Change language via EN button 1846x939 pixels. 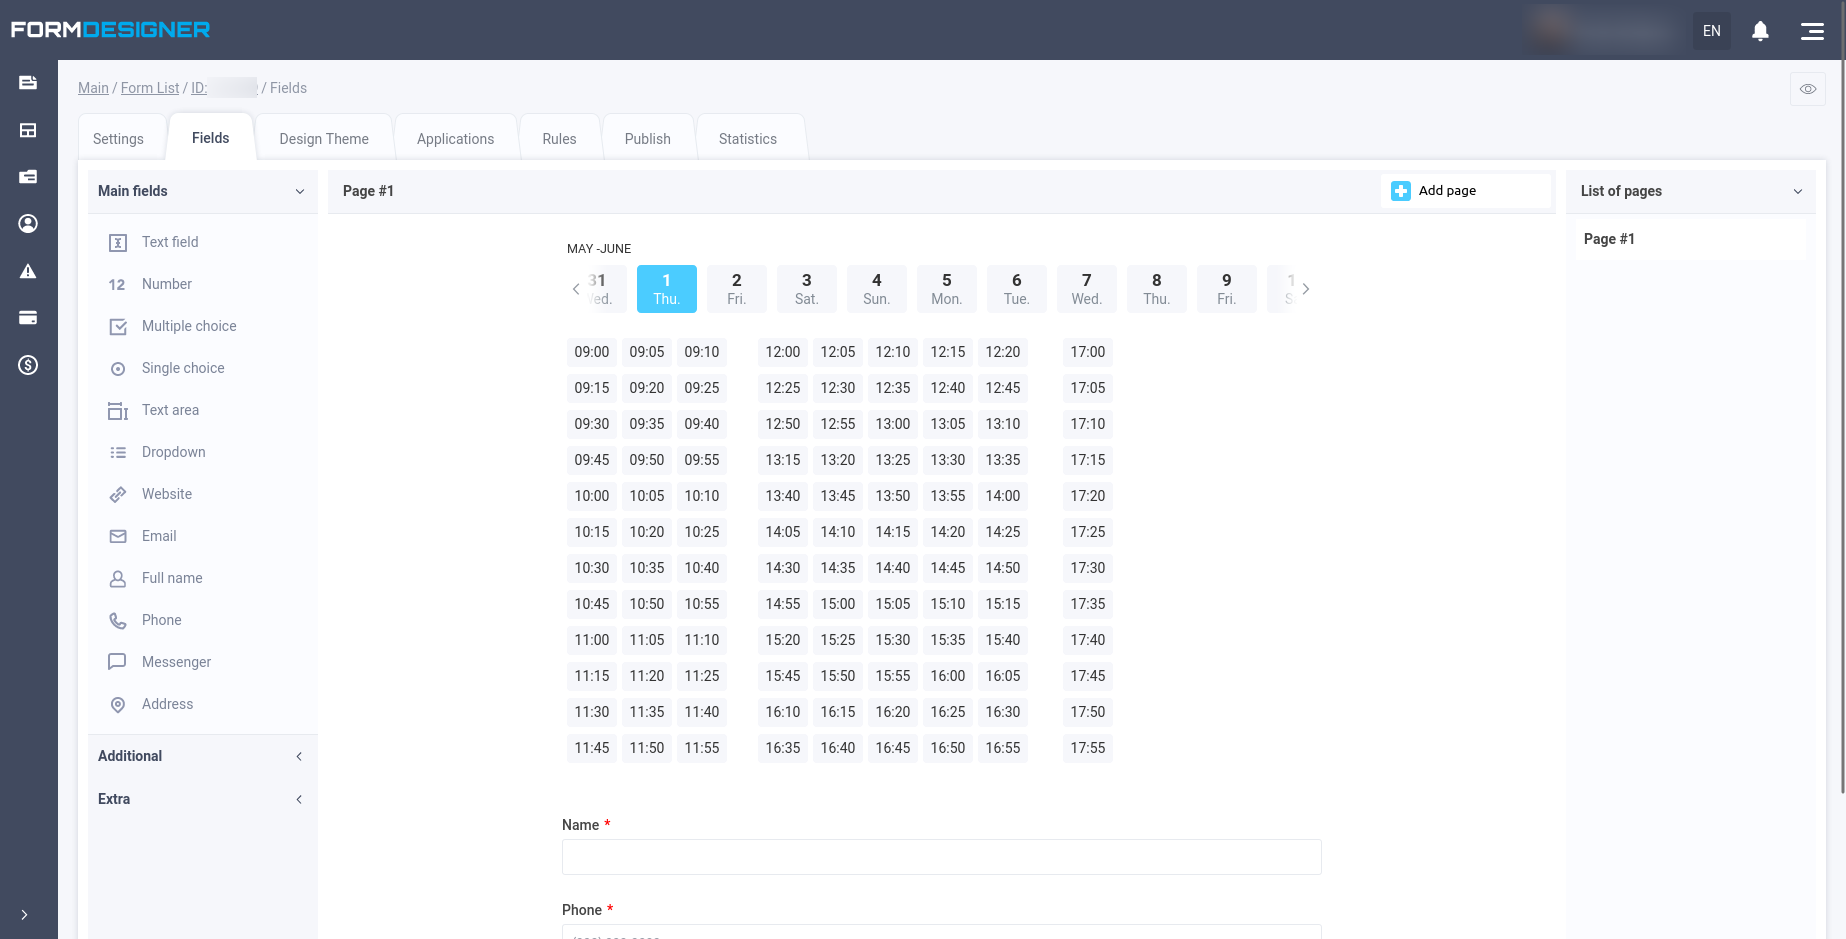tap(1712, 31)
